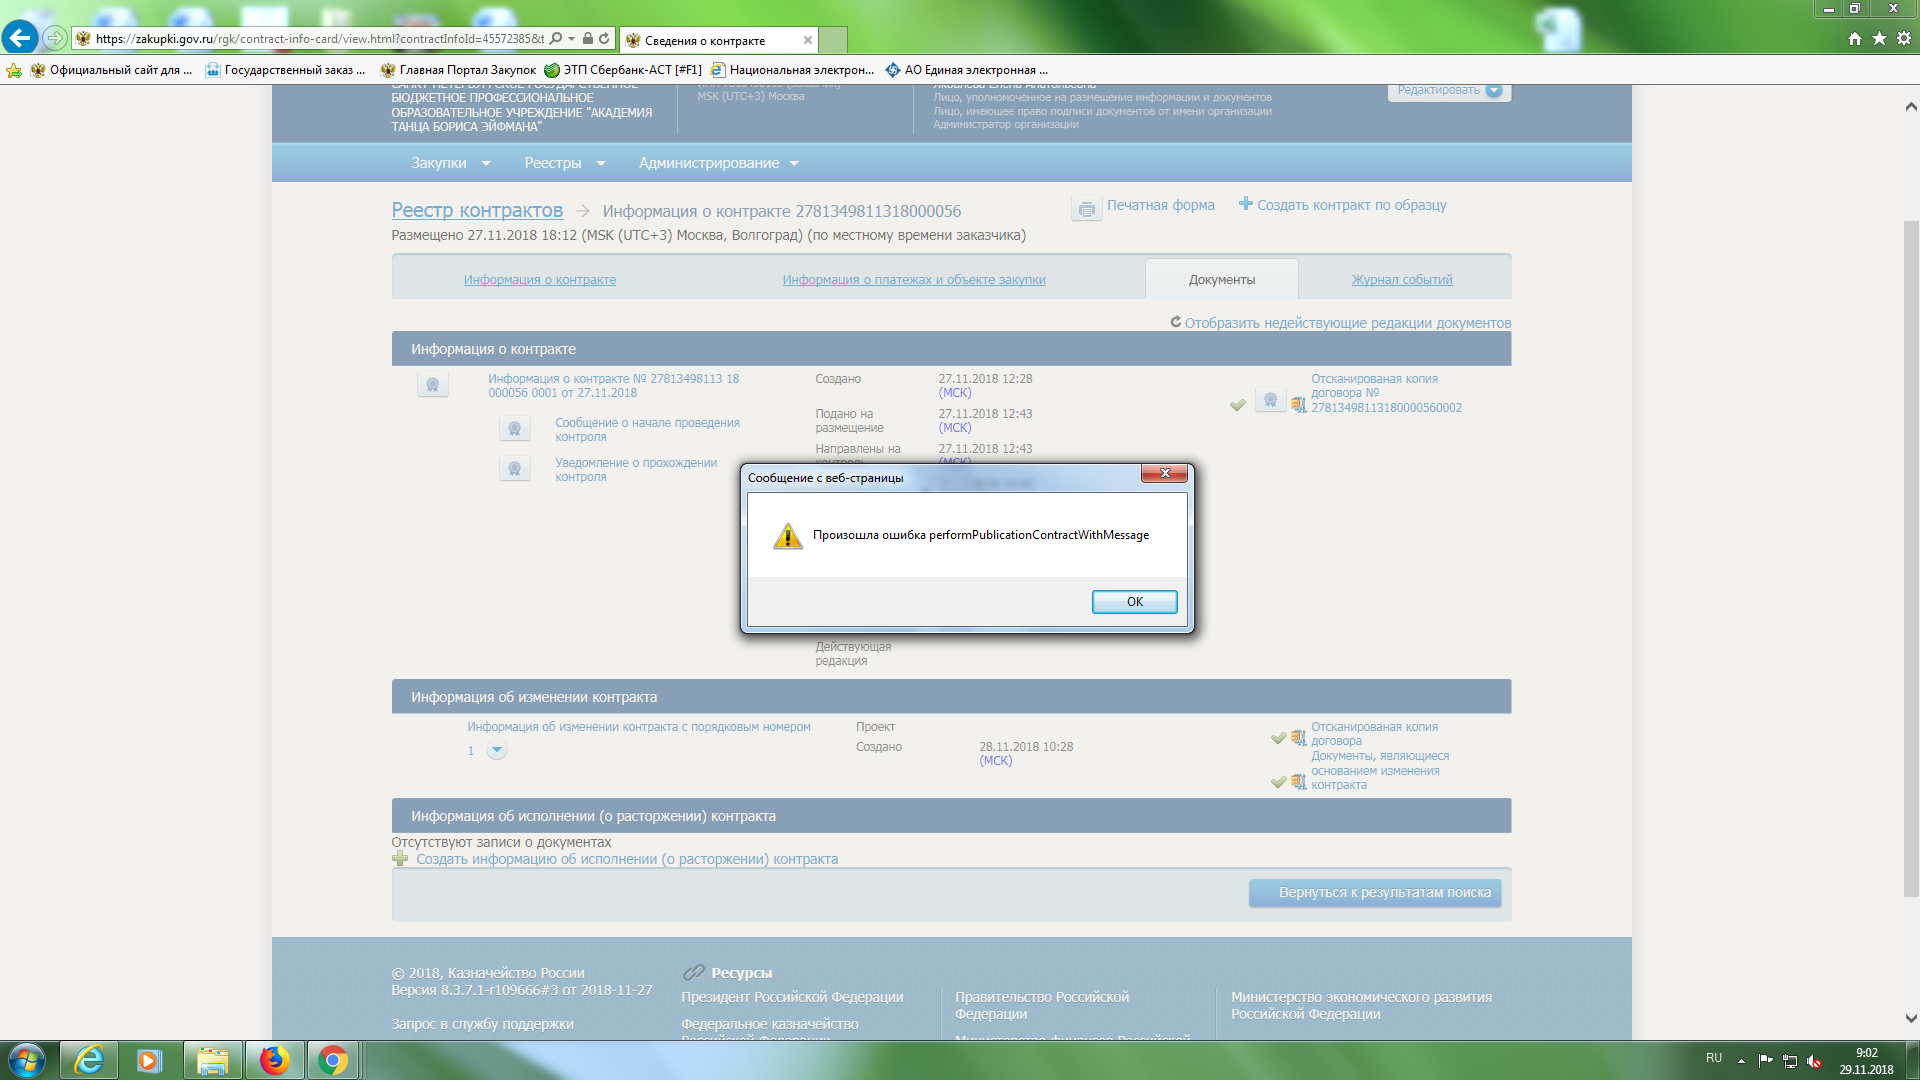
Task: Open Firefox from the taskbar
Action: click(x=273, y=1060)
